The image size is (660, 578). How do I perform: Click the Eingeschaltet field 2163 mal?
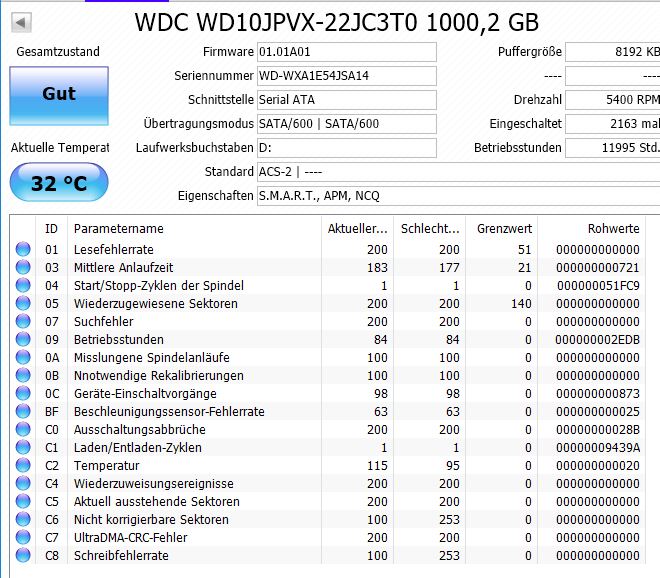click(612, 124)
